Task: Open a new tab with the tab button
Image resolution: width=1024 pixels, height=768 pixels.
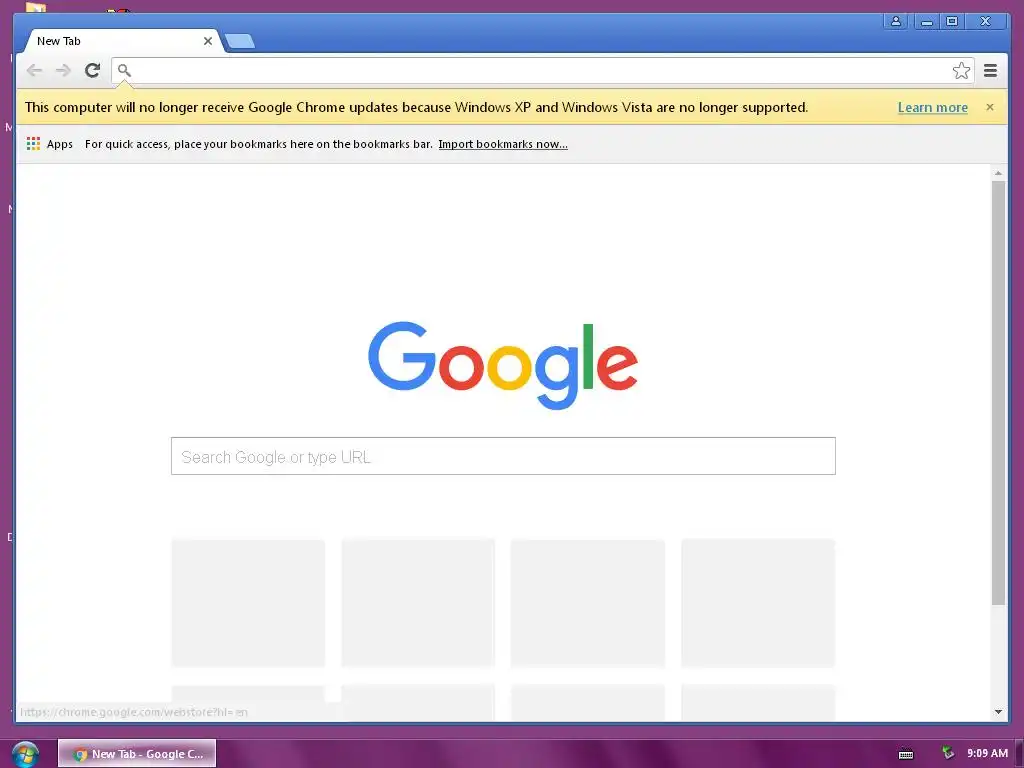Action: [240, 41]
